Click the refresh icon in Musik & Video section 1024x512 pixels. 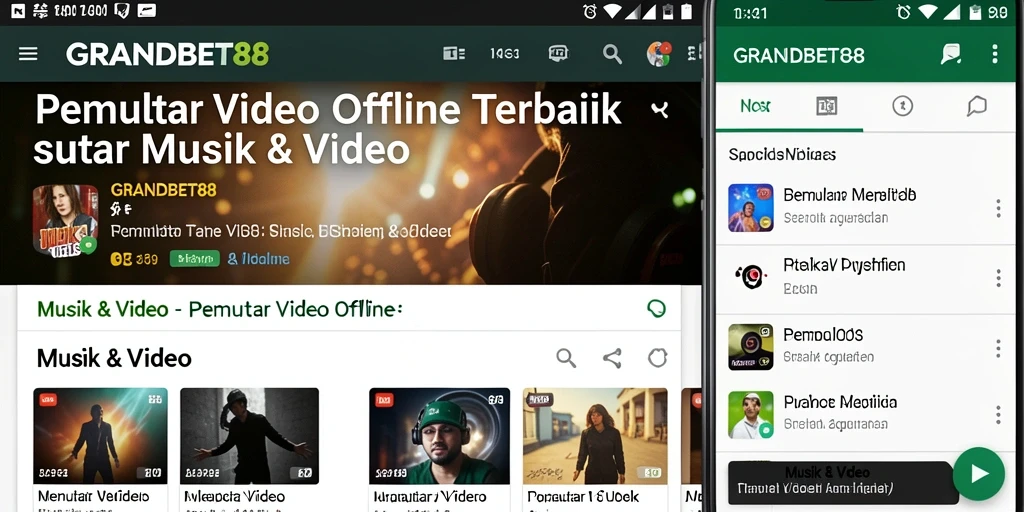click(658, 358)
